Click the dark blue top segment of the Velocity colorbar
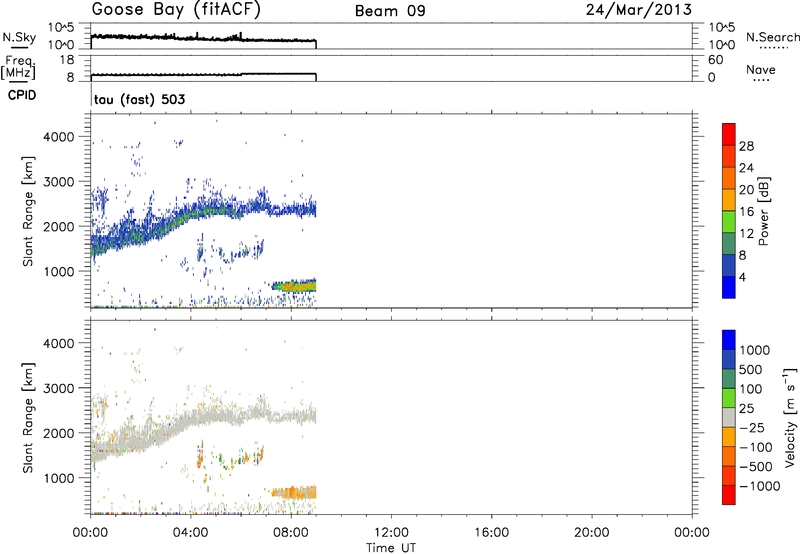The width and height of the screenshot is (800, 554). tap(729, 340)
